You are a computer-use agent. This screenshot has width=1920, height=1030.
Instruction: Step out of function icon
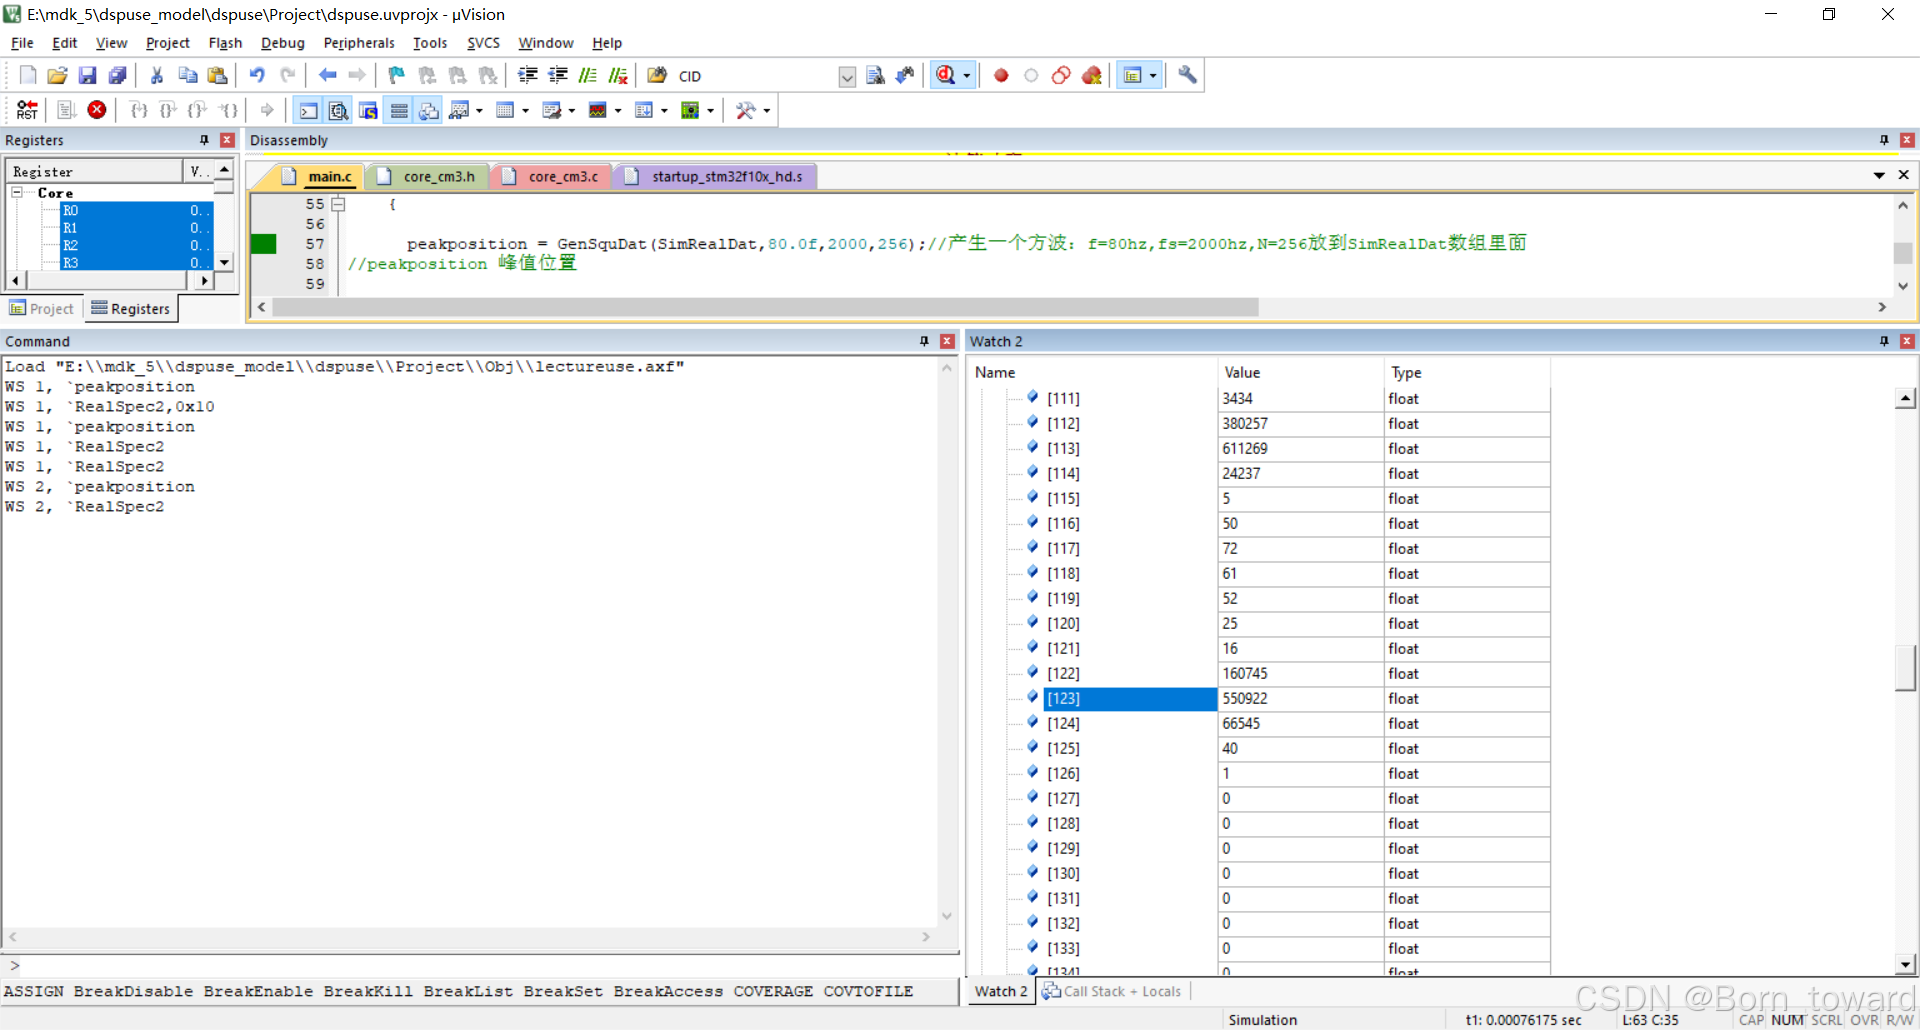pos(199,110)
